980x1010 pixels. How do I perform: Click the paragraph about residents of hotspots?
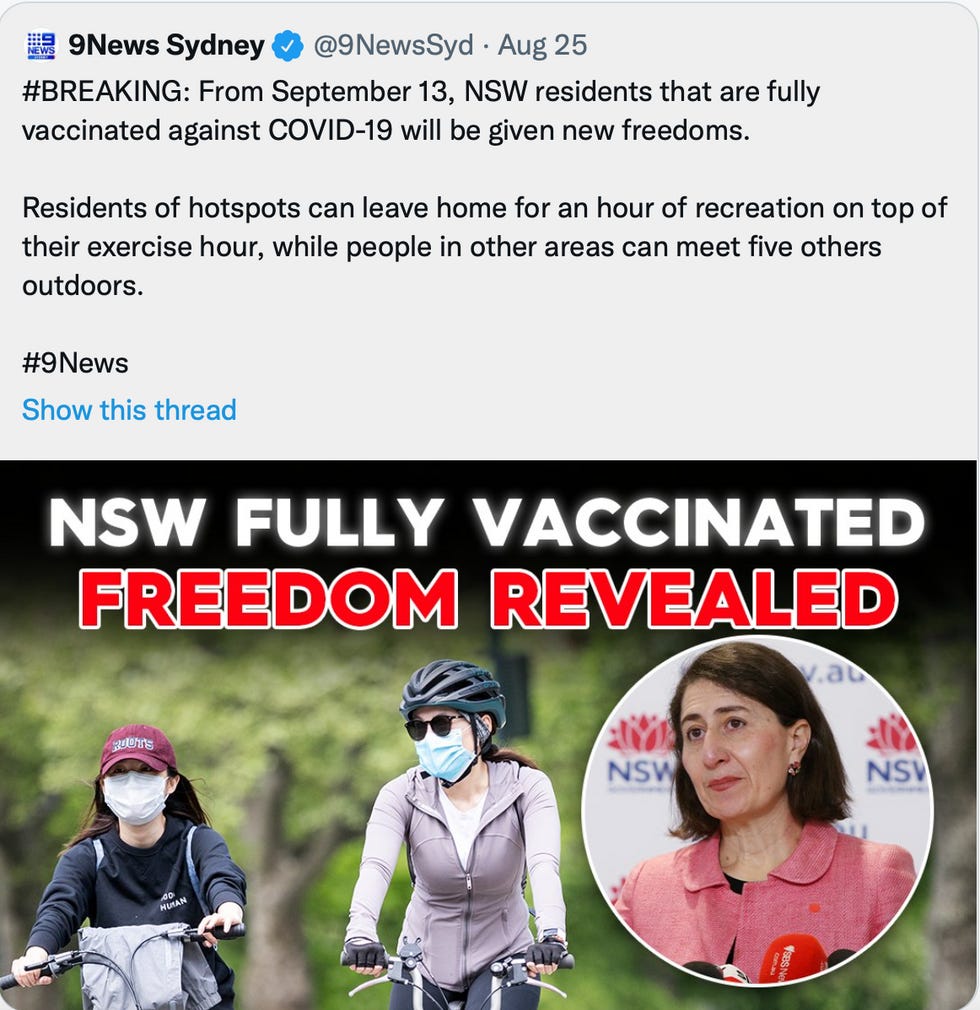pos(485,247)
